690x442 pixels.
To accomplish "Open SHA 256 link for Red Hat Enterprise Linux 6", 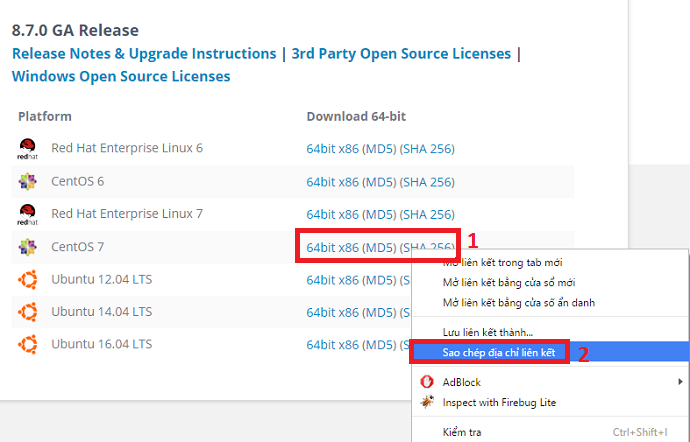I will pos(427,149).
